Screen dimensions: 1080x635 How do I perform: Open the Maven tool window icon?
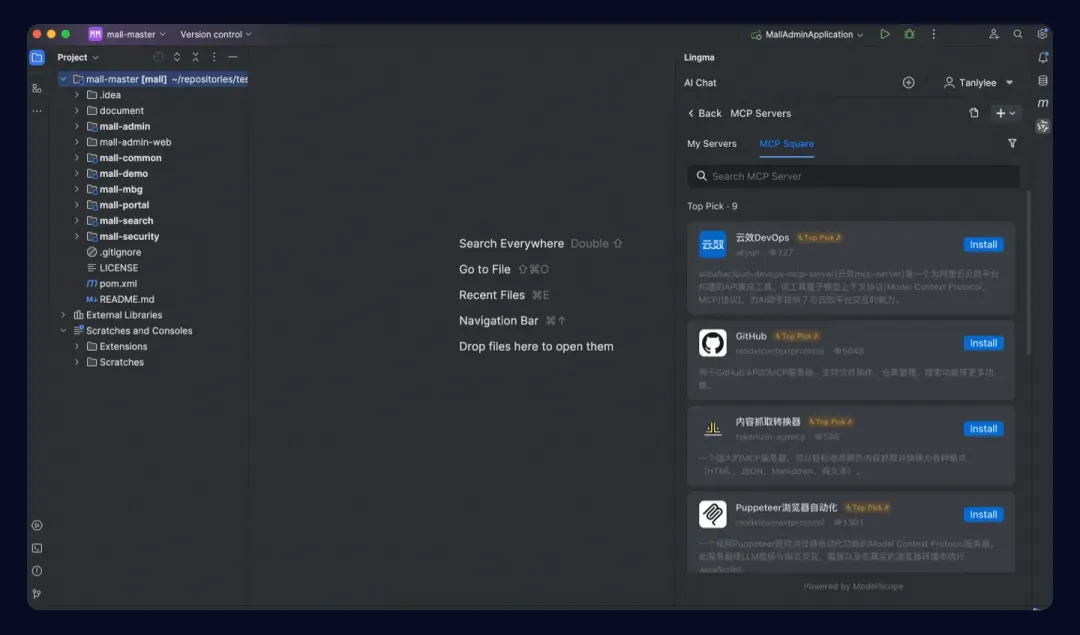(x=1043, y=103)
